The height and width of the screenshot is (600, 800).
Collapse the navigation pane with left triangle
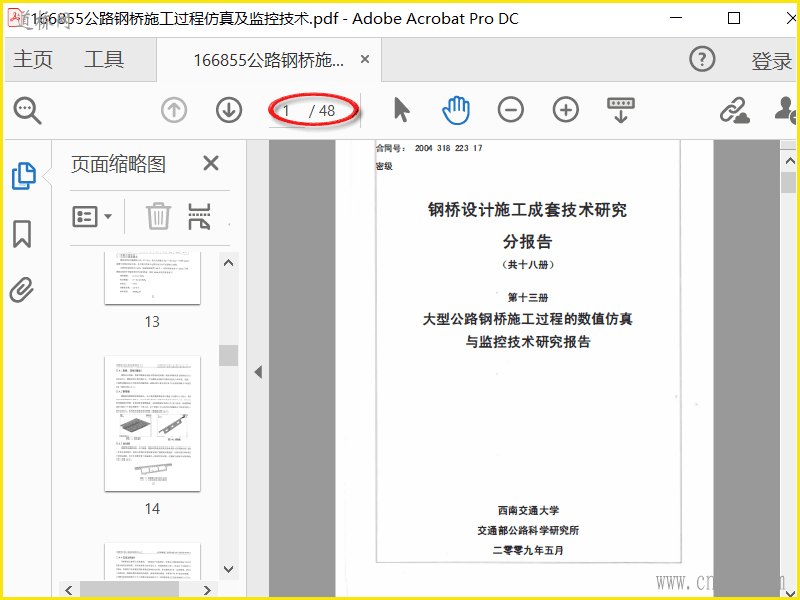coord(259,372)
